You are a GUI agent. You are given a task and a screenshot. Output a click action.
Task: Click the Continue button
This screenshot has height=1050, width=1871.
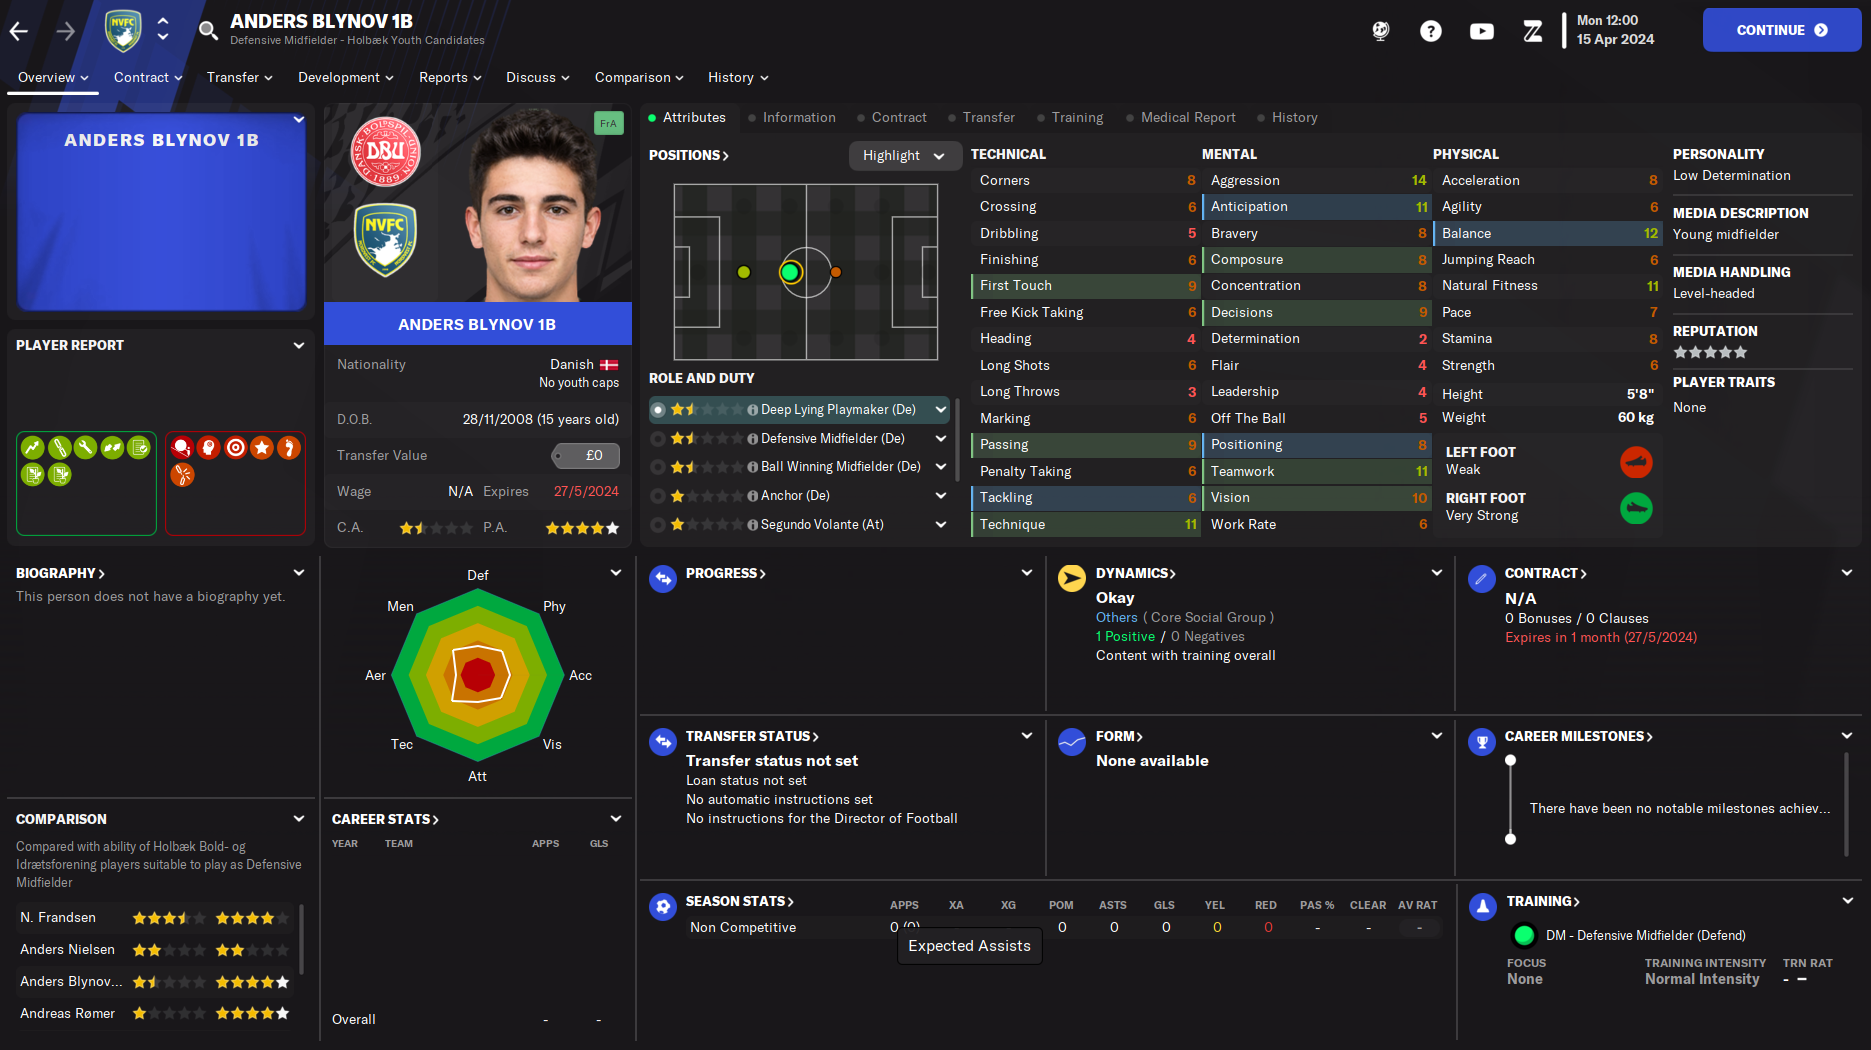point(1782,30)
